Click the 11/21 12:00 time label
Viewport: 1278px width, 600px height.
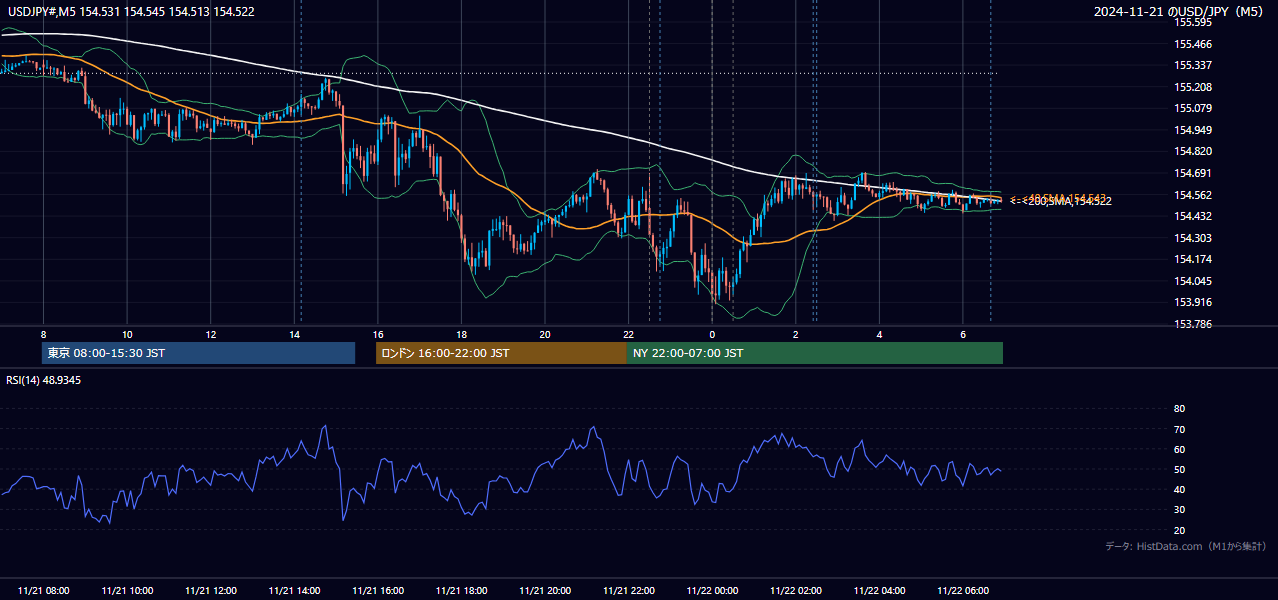pos(211,591)
